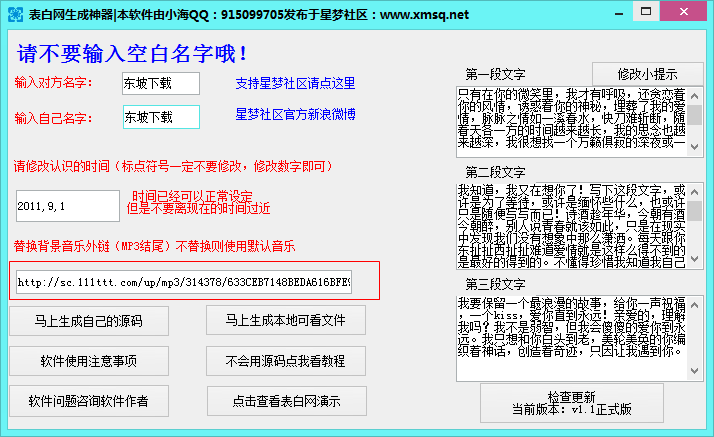Click the app icon in title bar
This screenshot has height=437, width=714.
pyautogui.click(x=15, y=14)
